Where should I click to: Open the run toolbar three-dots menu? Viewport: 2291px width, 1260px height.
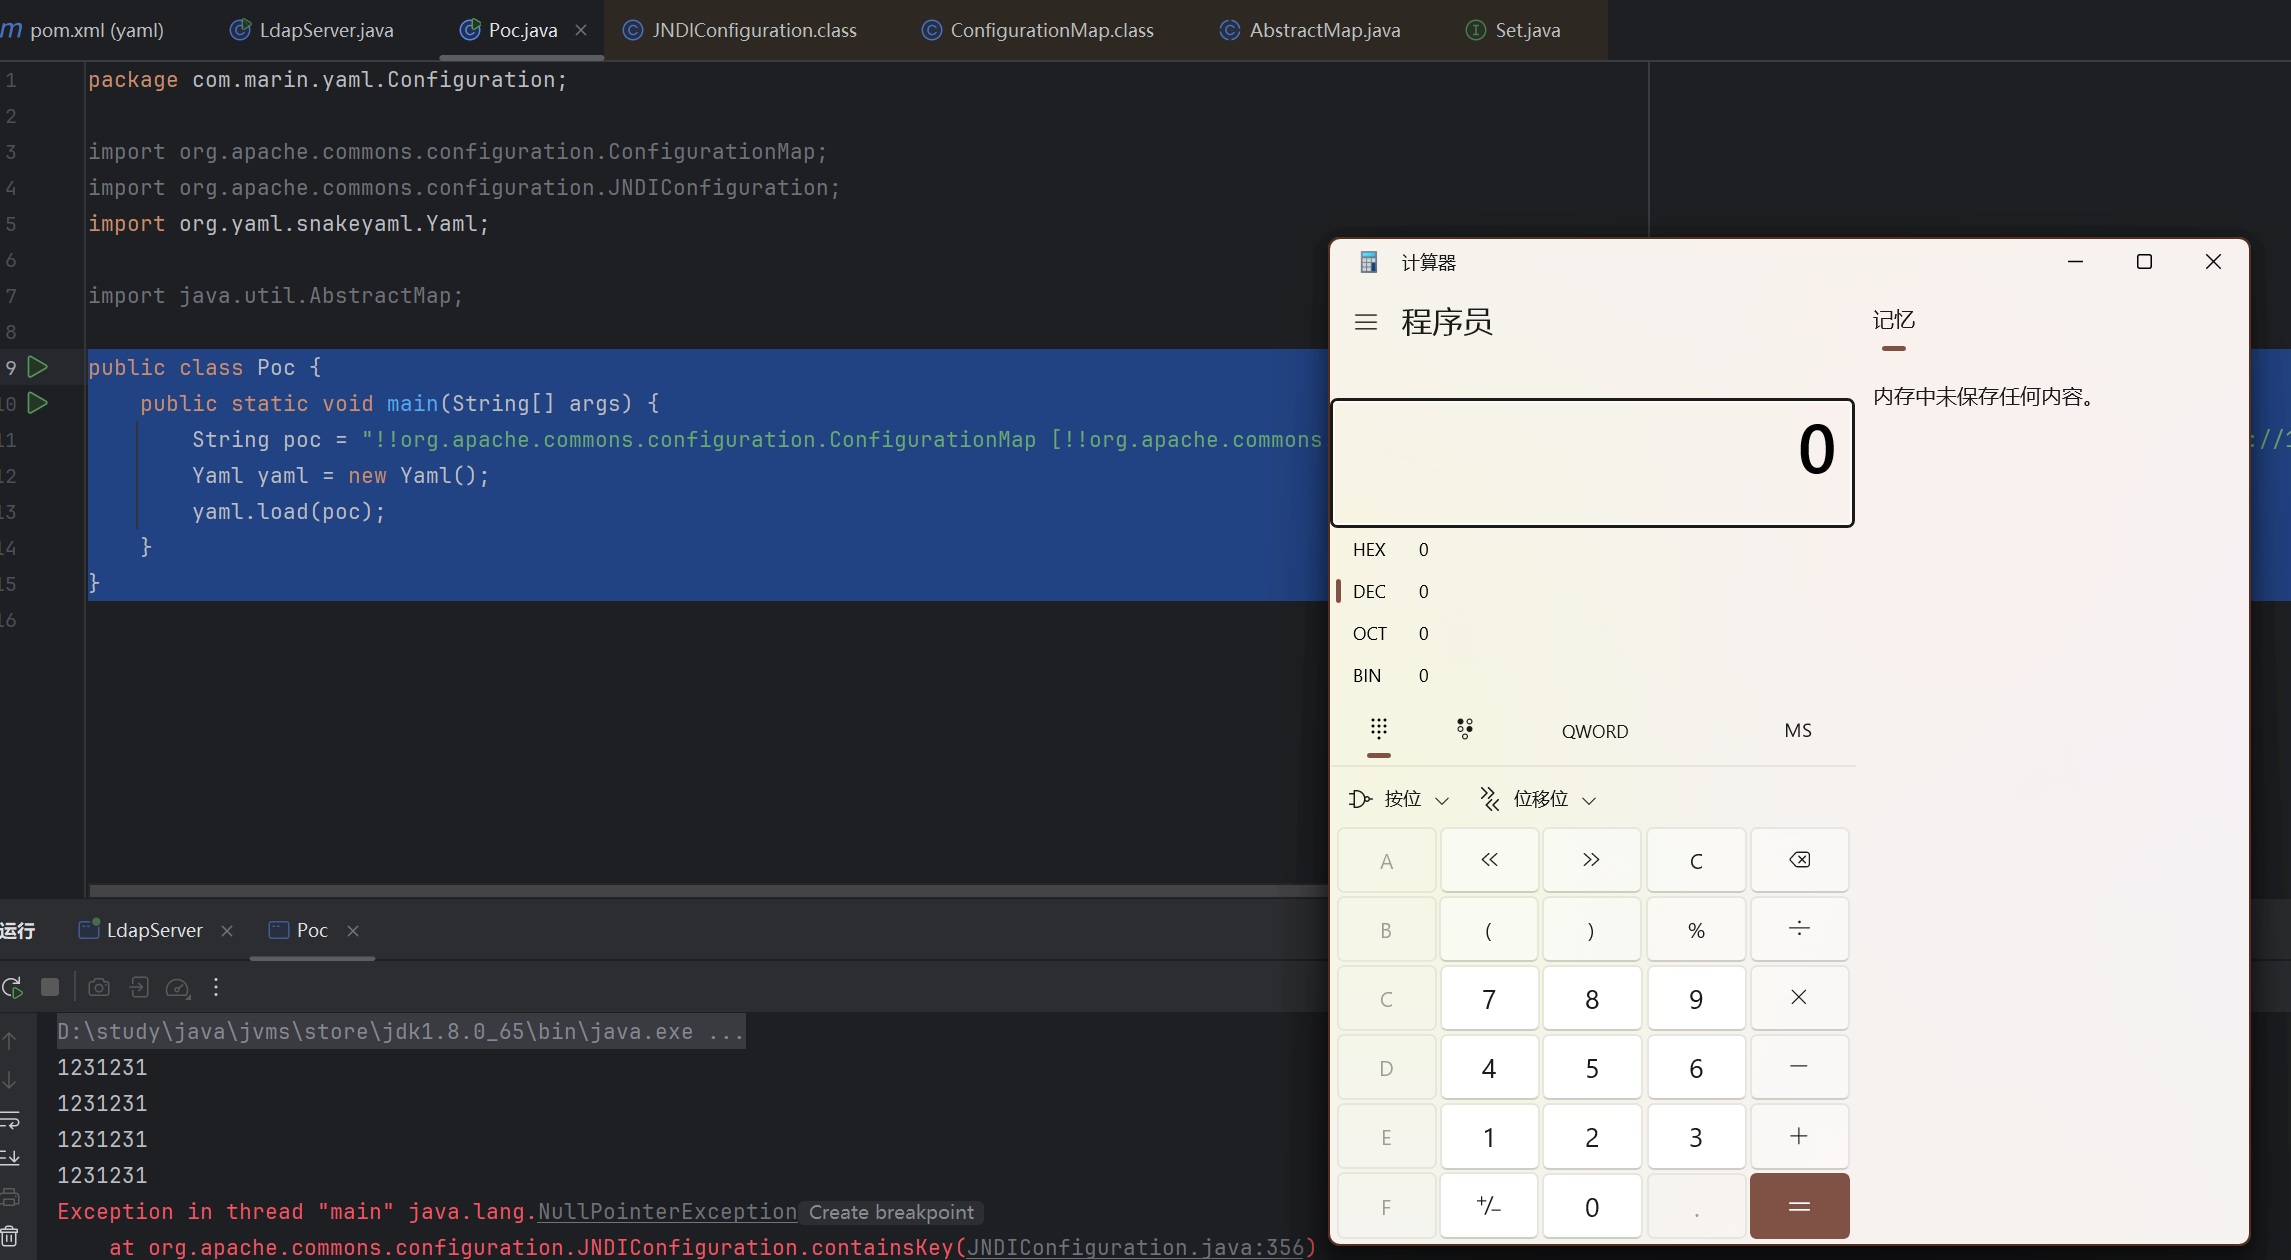pos(216,988)
